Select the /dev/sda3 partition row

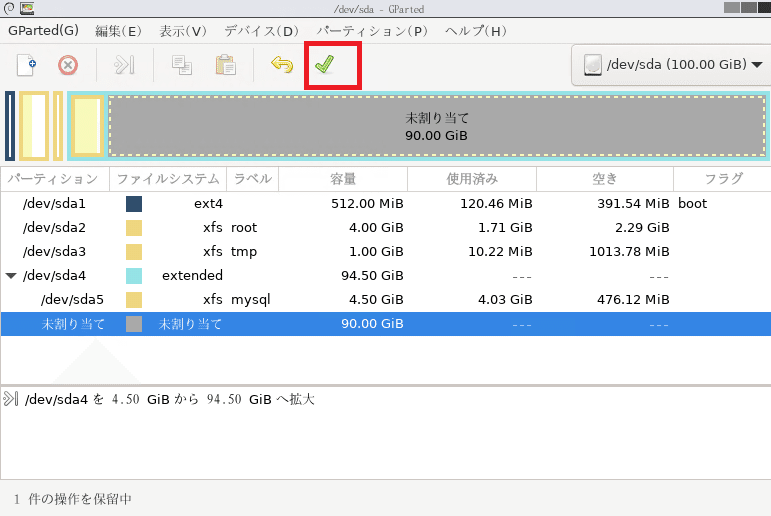386,252
